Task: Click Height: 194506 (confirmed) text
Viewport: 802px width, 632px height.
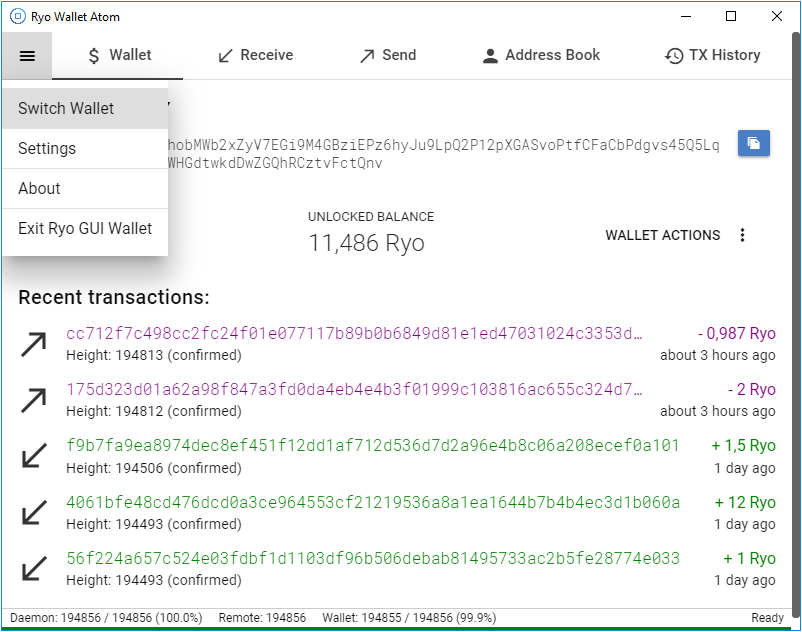Action: pyautogui.click(x=154, y=468)
